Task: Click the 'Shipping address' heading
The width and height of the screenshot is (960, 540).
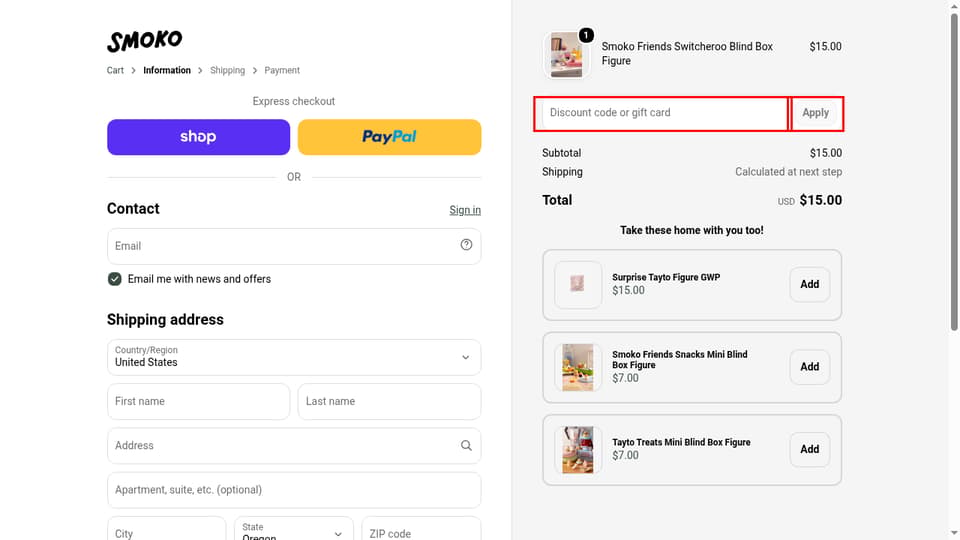Action: [x=165, y=320]
